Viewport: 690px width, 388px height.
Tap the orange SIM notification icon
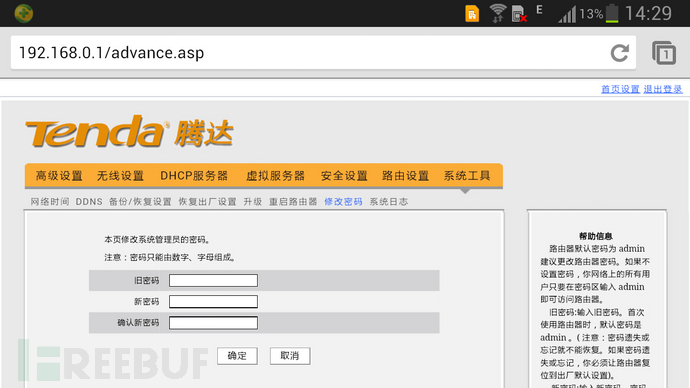[472, 13]
